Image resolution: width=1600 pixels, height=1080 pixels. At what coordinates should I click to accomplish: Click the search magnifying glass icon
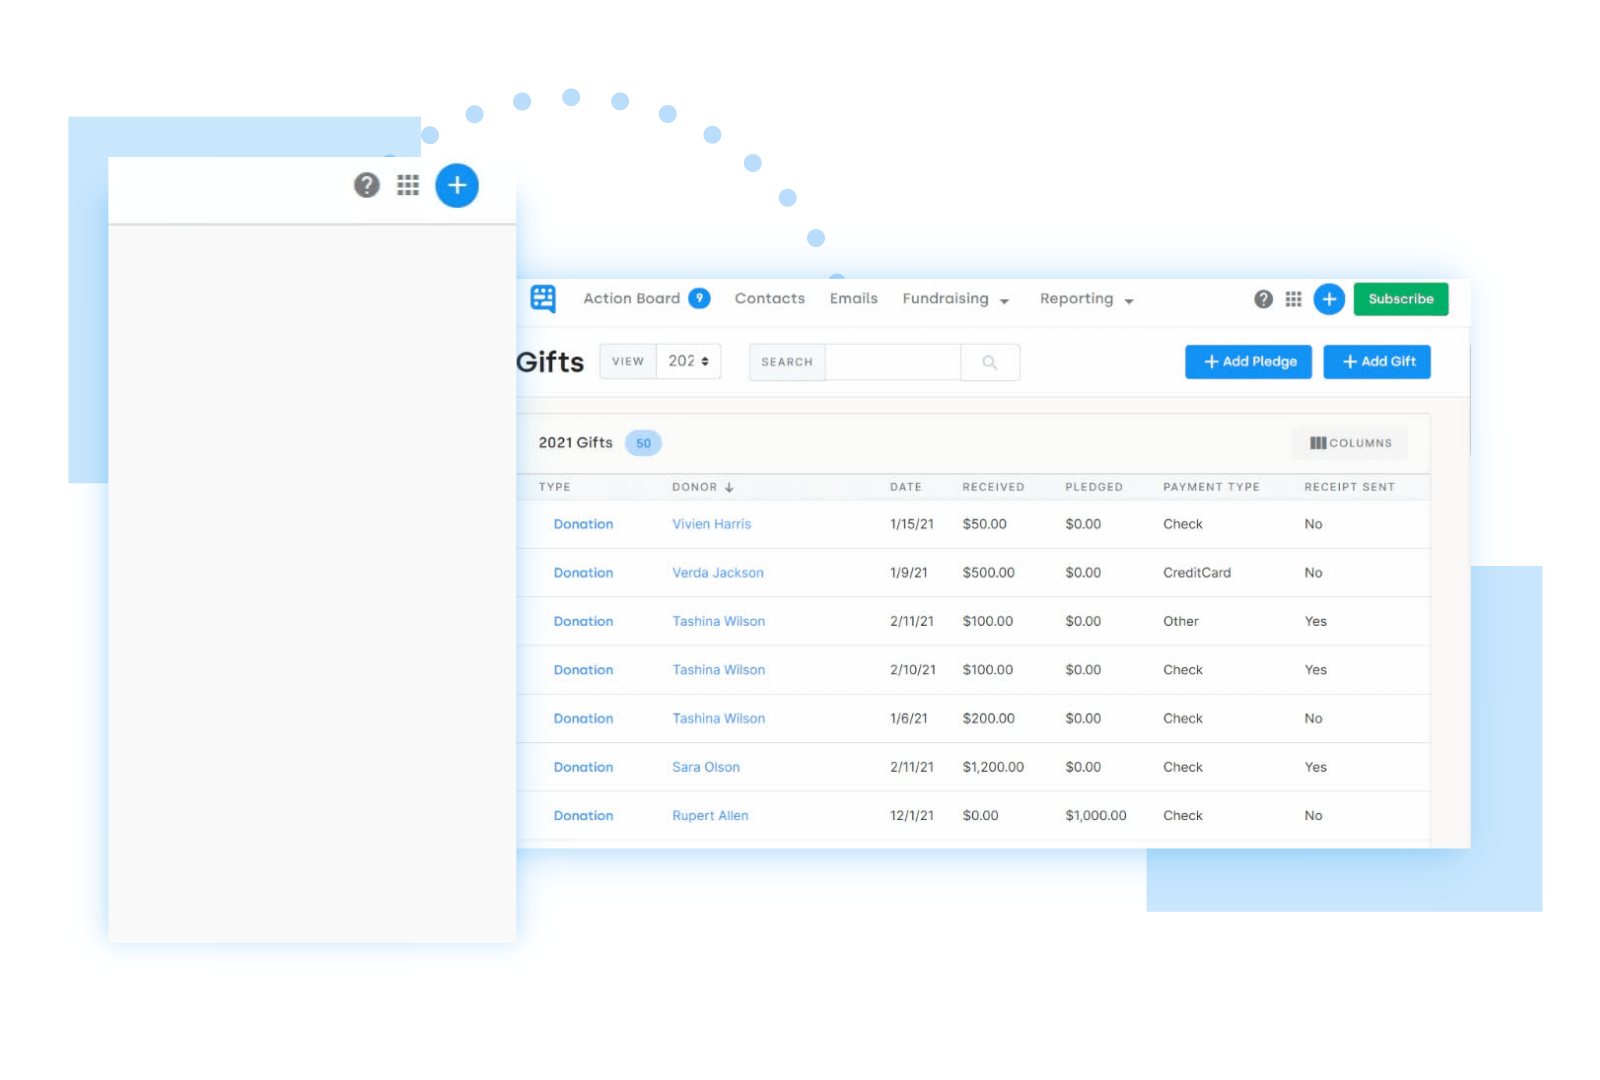coord(989,362)
